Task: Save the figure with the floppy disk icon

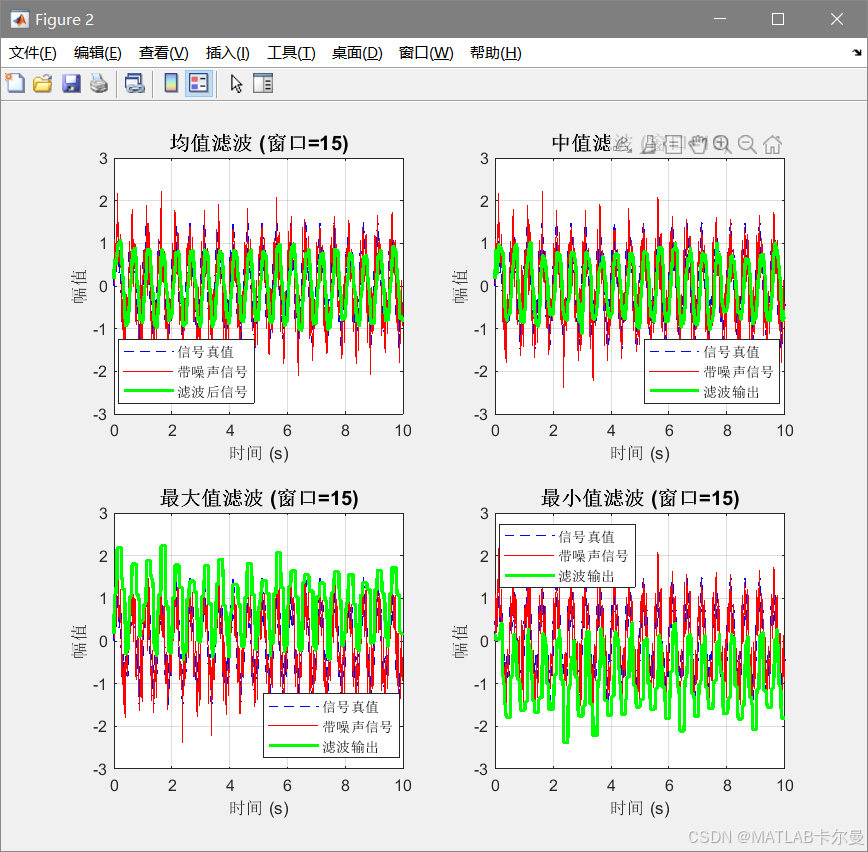Action: click(x=71, y=84)
